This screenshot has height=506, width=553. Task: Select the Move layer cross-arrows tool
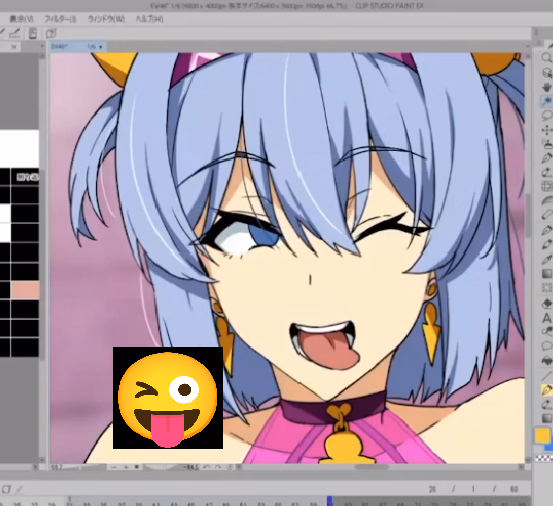tap(546, 130)
